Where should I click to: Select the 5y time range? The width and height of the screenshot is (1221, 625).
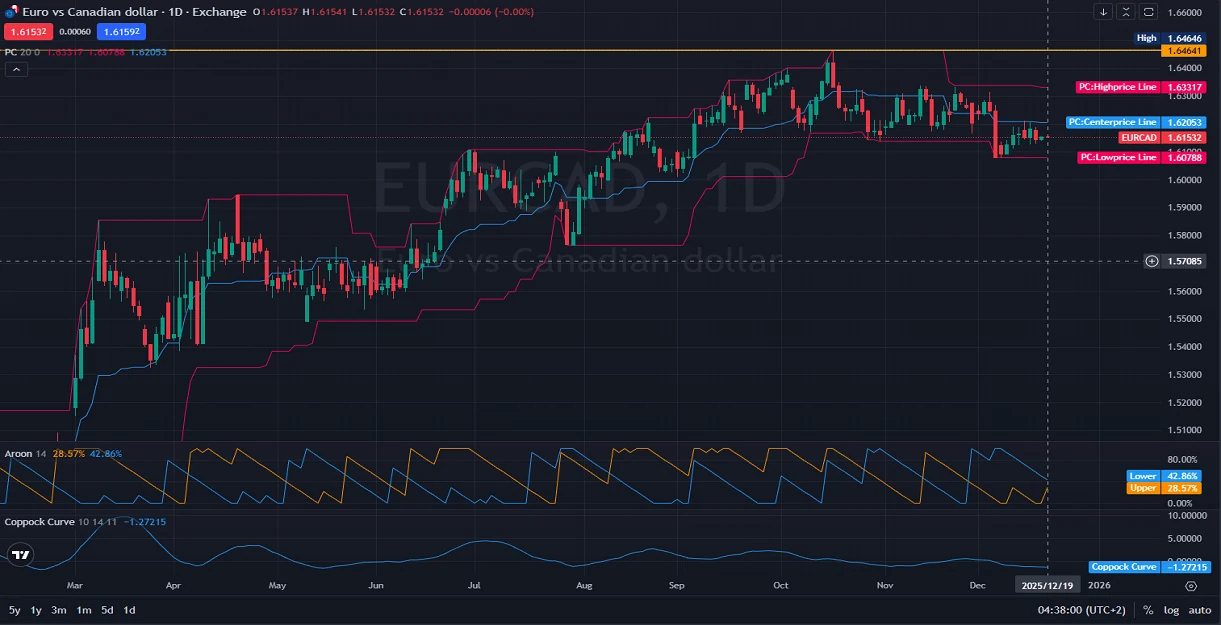pyautogui.click(x=14, y=610)
